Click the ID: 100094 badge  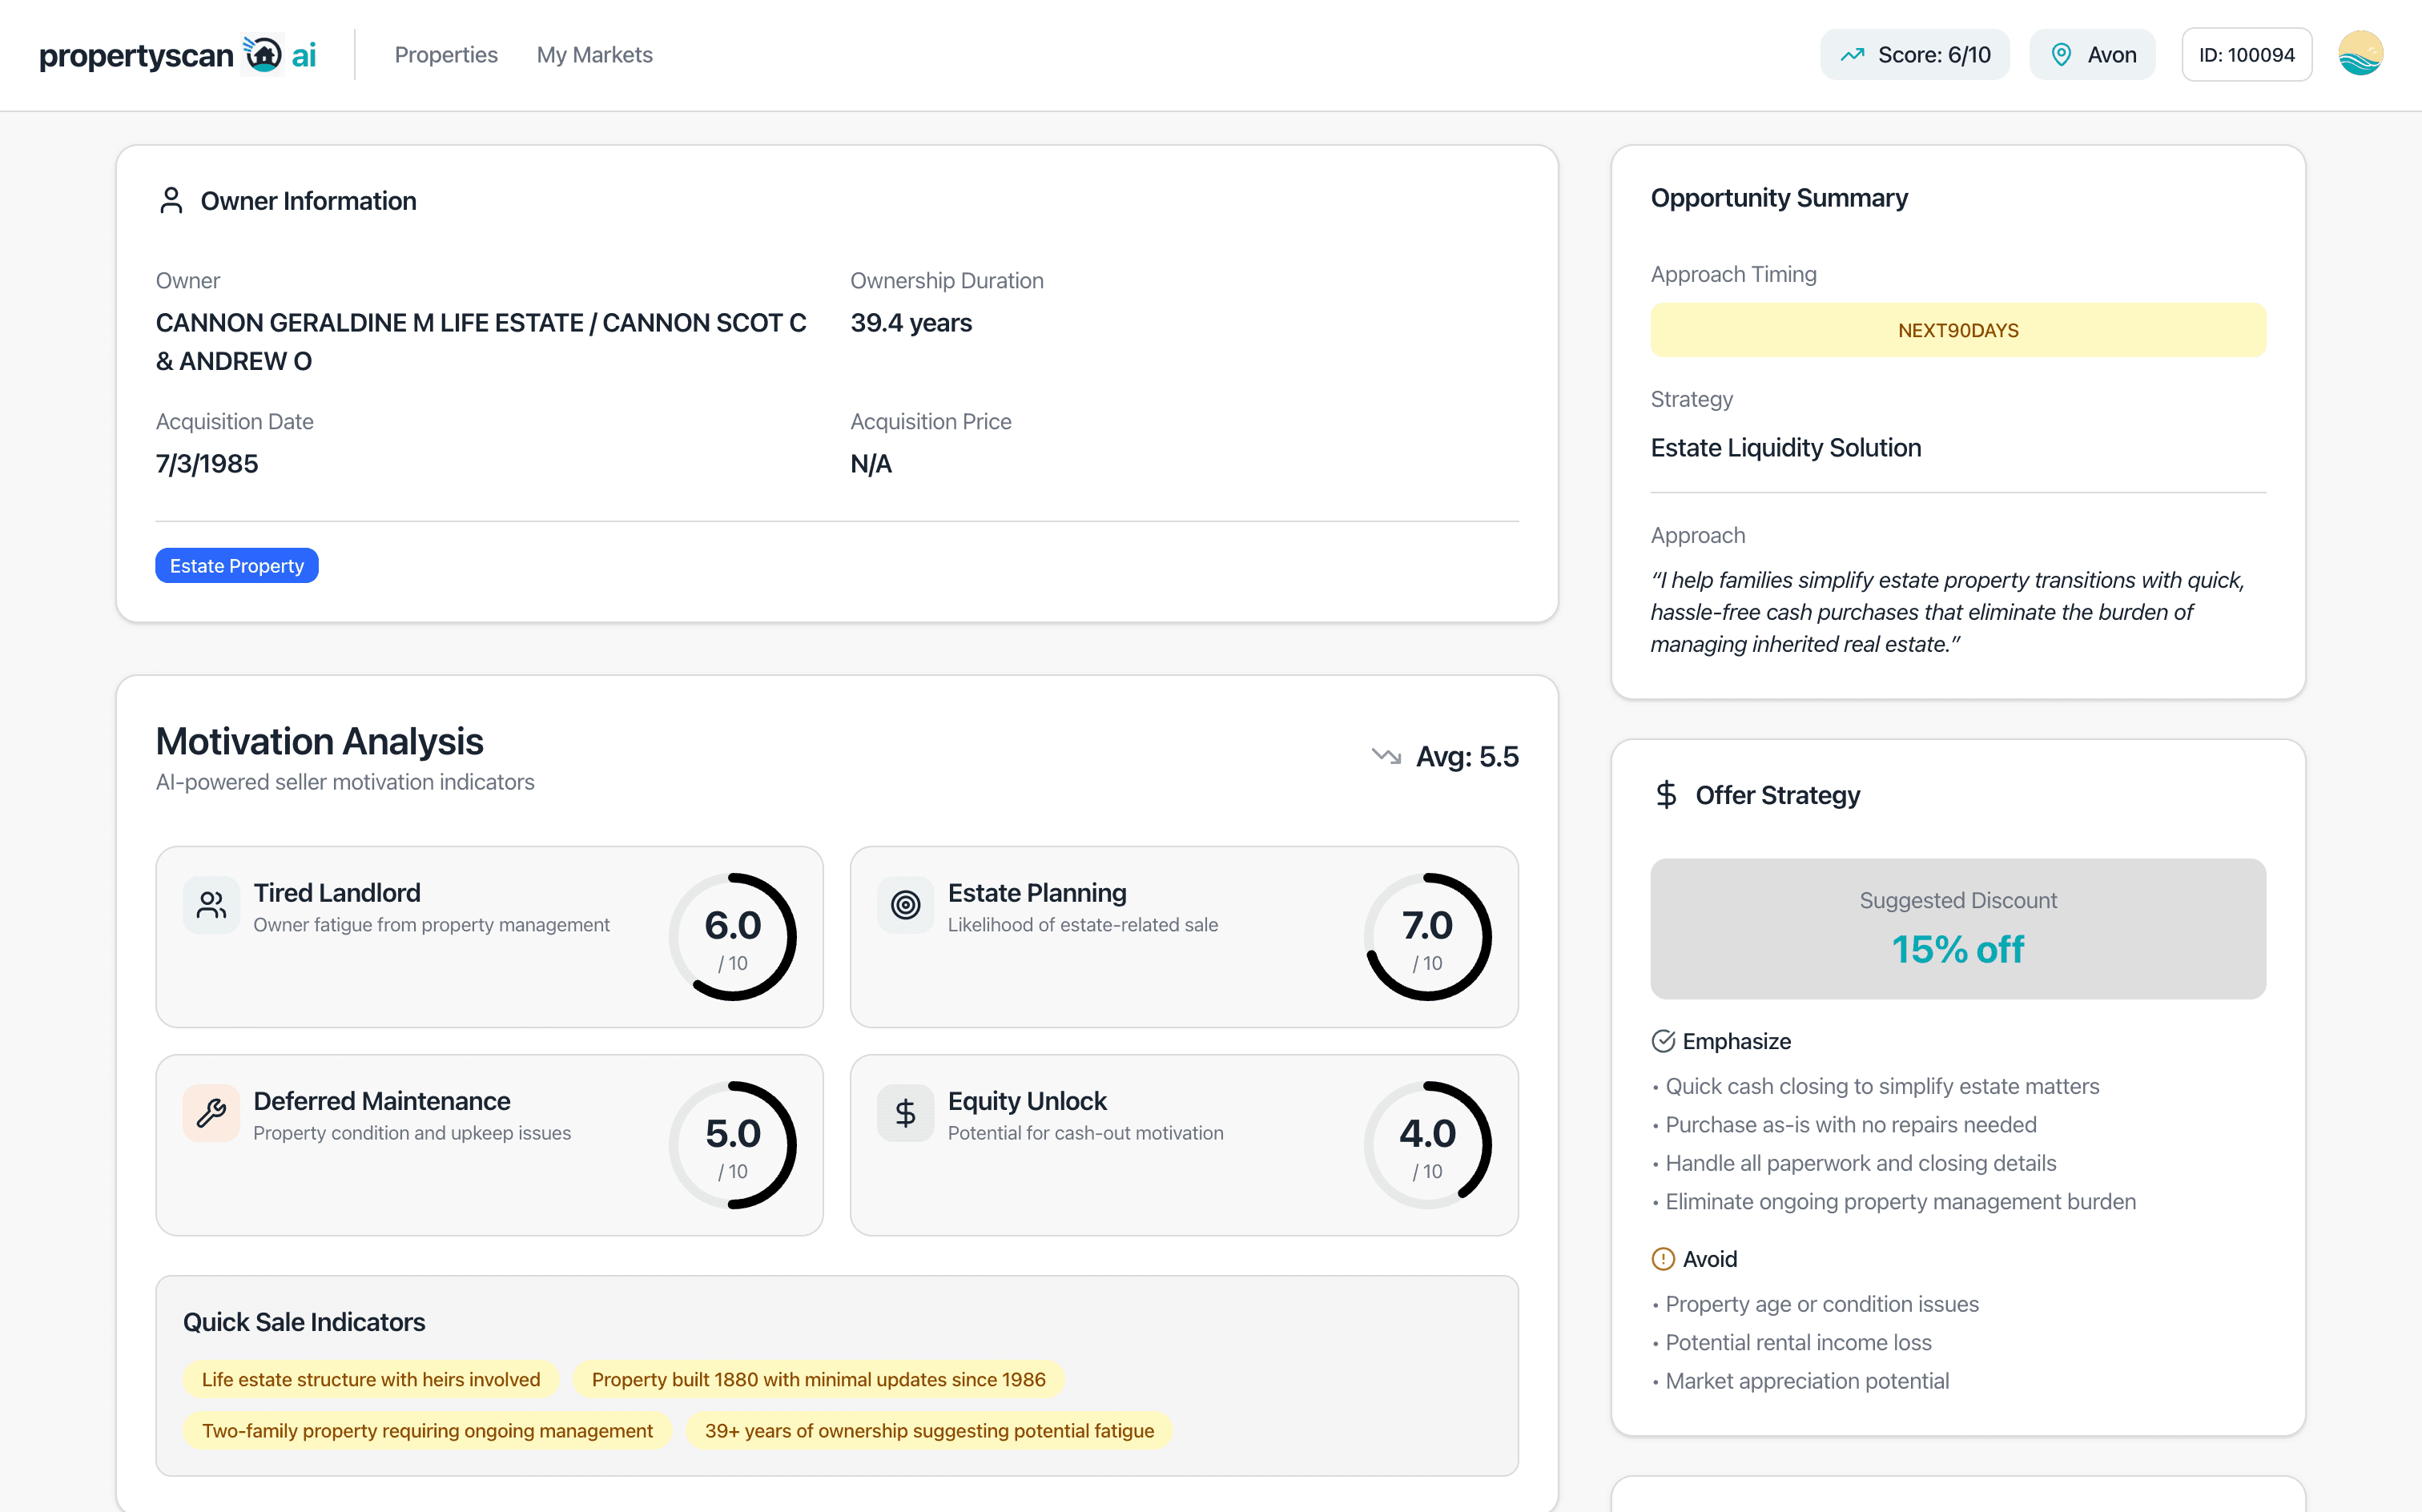pyautogui.click(x=2246, y=55)
